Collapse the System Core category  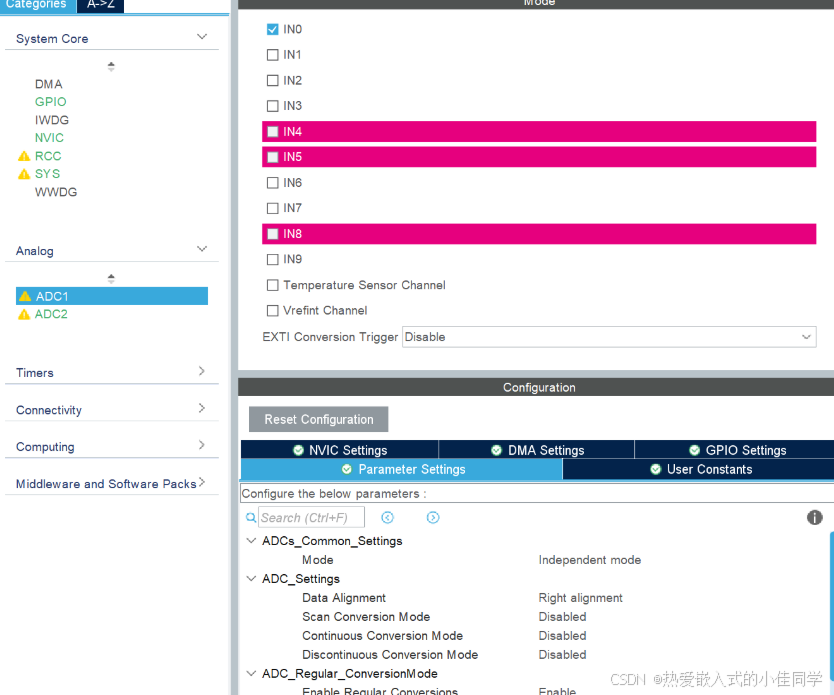coord(202,37)
